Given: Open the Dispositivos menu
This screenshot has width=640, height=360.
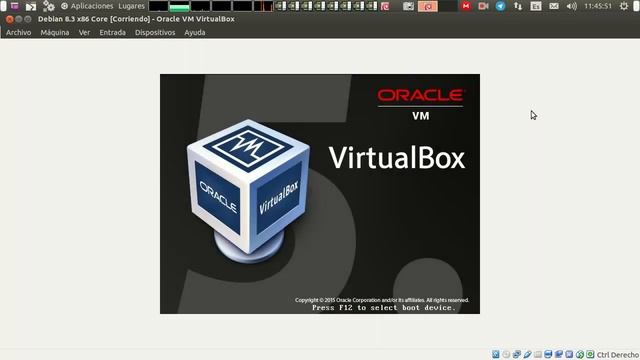Looking at the screenshot, I should (155, 32).
